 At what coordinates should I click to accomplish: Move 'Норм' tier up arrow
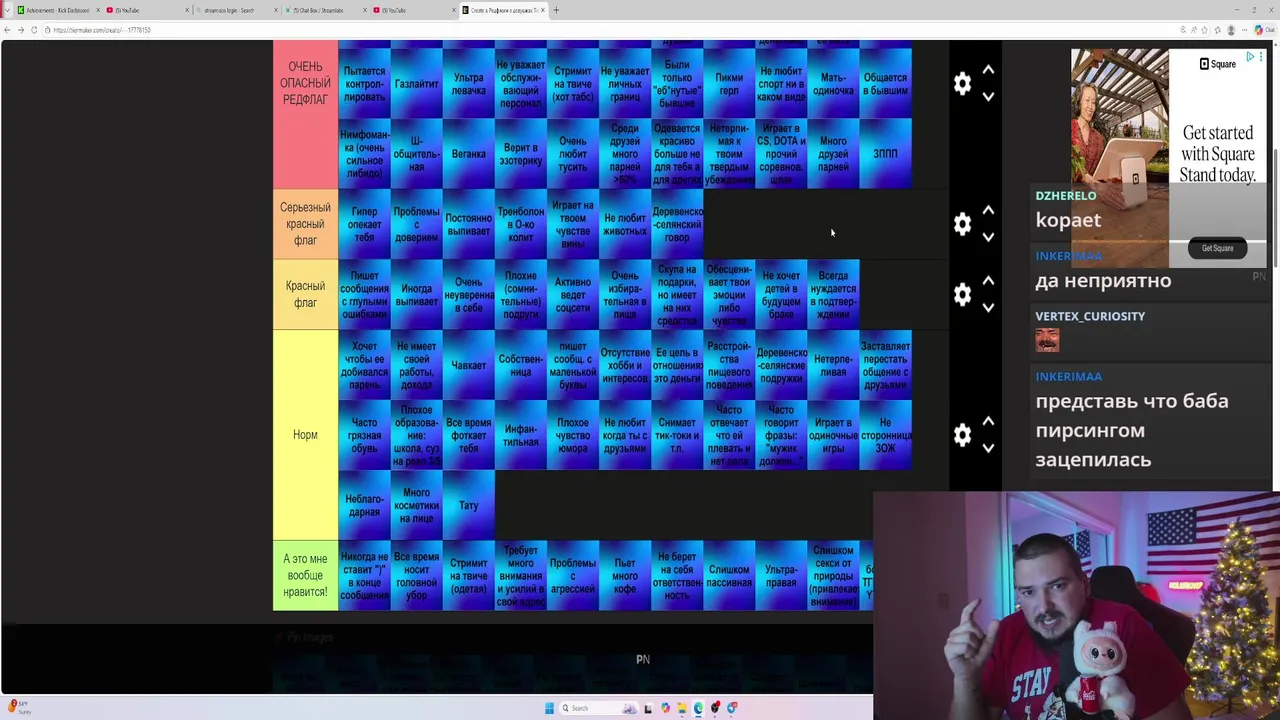[x=988, y=421]
